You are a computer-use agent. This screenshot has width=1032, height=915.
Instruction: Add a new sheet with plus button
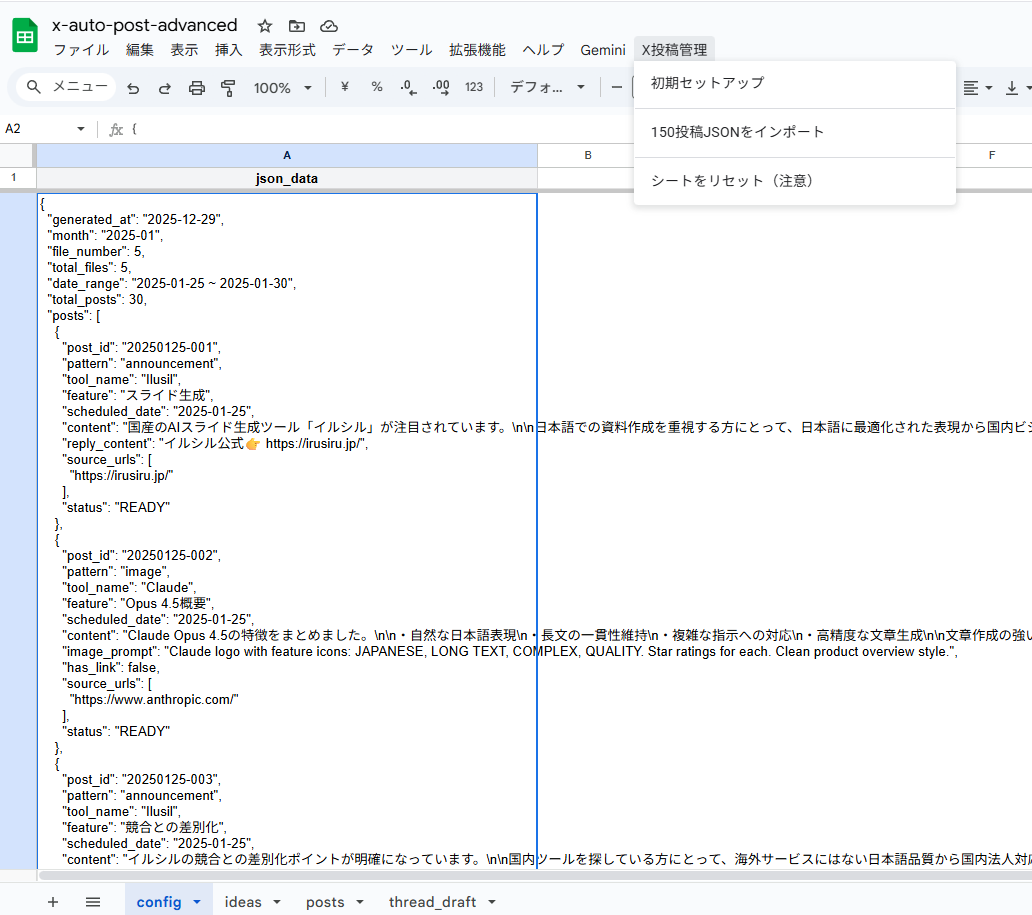(x=53, y=902)
